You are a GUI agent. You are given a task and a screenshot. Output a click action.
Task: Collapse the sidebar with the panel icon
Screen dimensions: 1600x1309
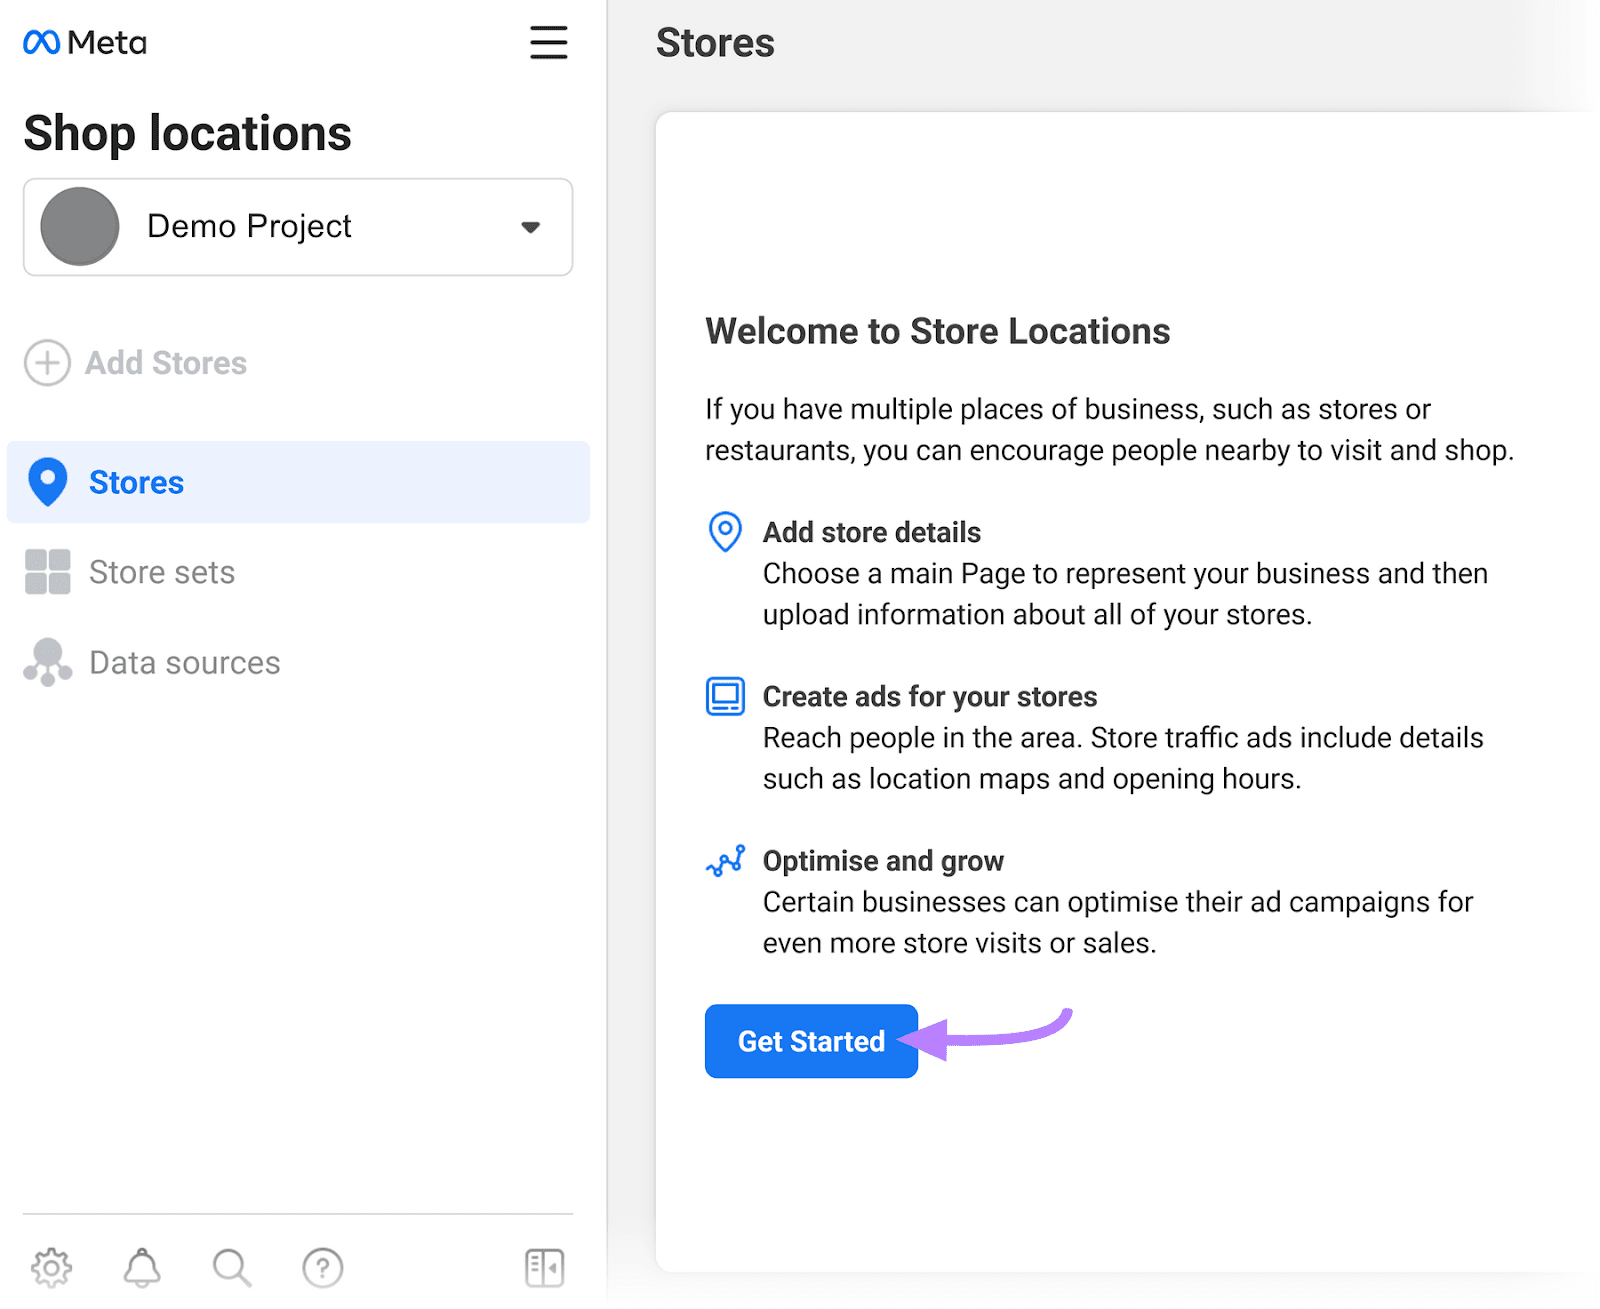coord(543,1267)
